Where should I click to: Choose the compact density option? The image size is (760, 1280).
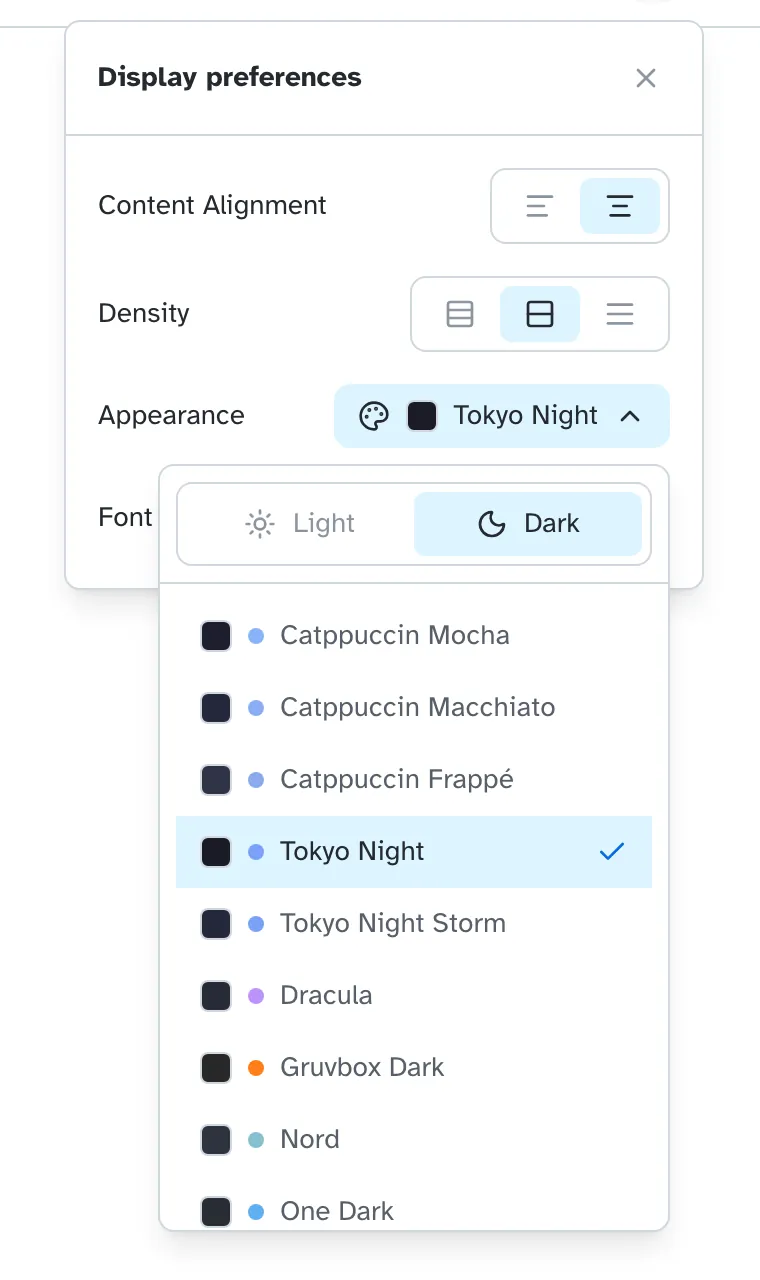tap(460, 314)
